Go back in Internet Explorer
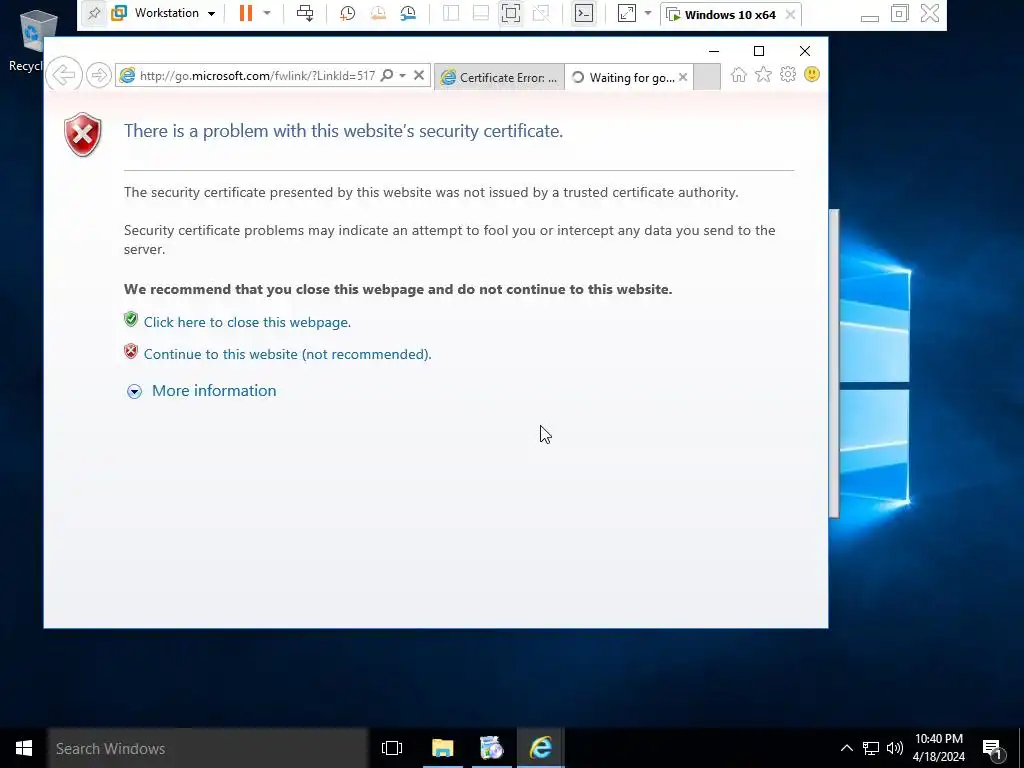 tap(64, 75)
